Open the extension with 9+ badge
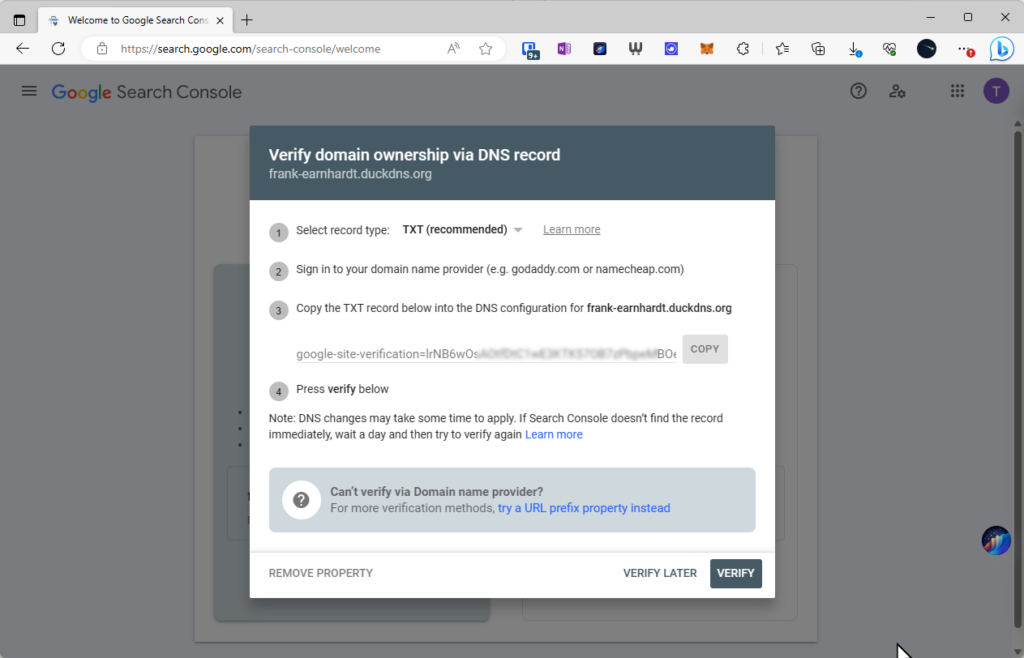The image size is (1024, 658). [530, 50]
